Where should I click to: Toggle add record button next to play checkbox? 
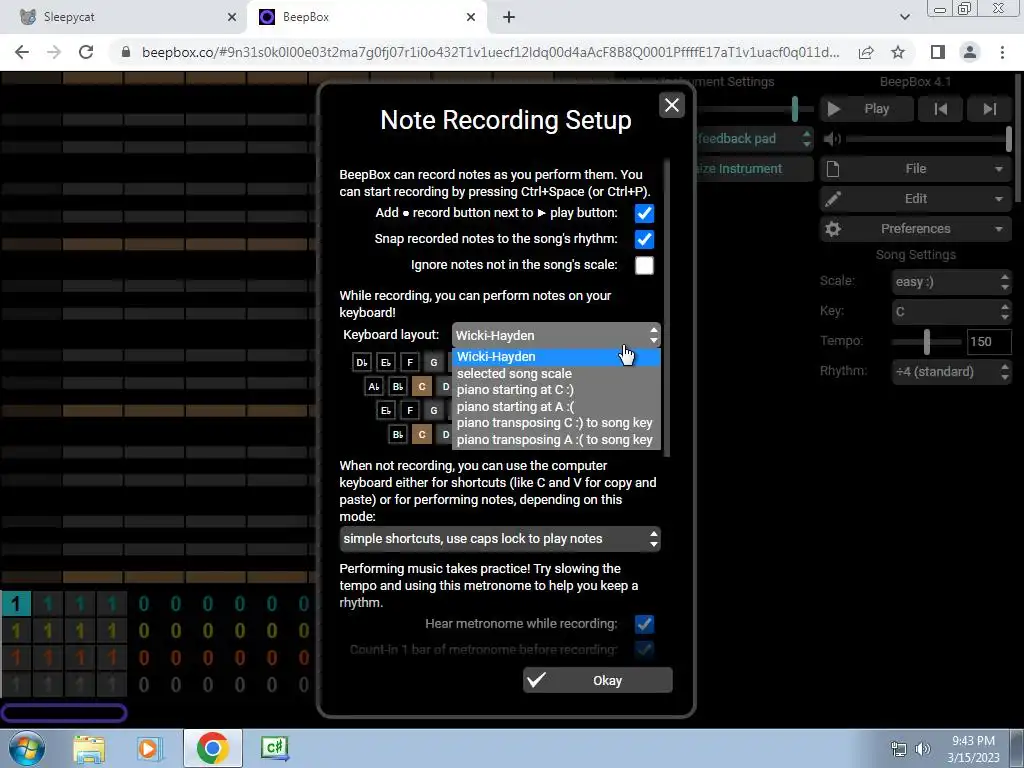(644, 214)
